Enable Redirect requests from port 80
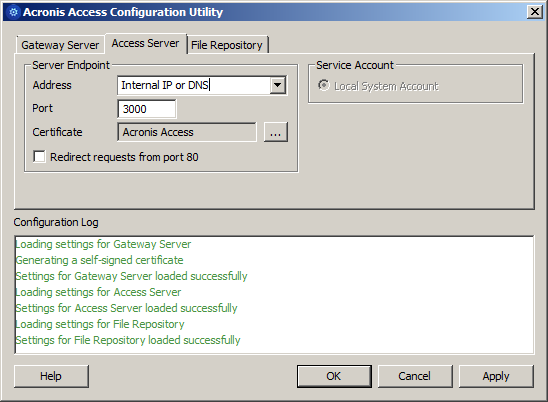The height and width of the screenshot is (402, 548). click(39, 157)
